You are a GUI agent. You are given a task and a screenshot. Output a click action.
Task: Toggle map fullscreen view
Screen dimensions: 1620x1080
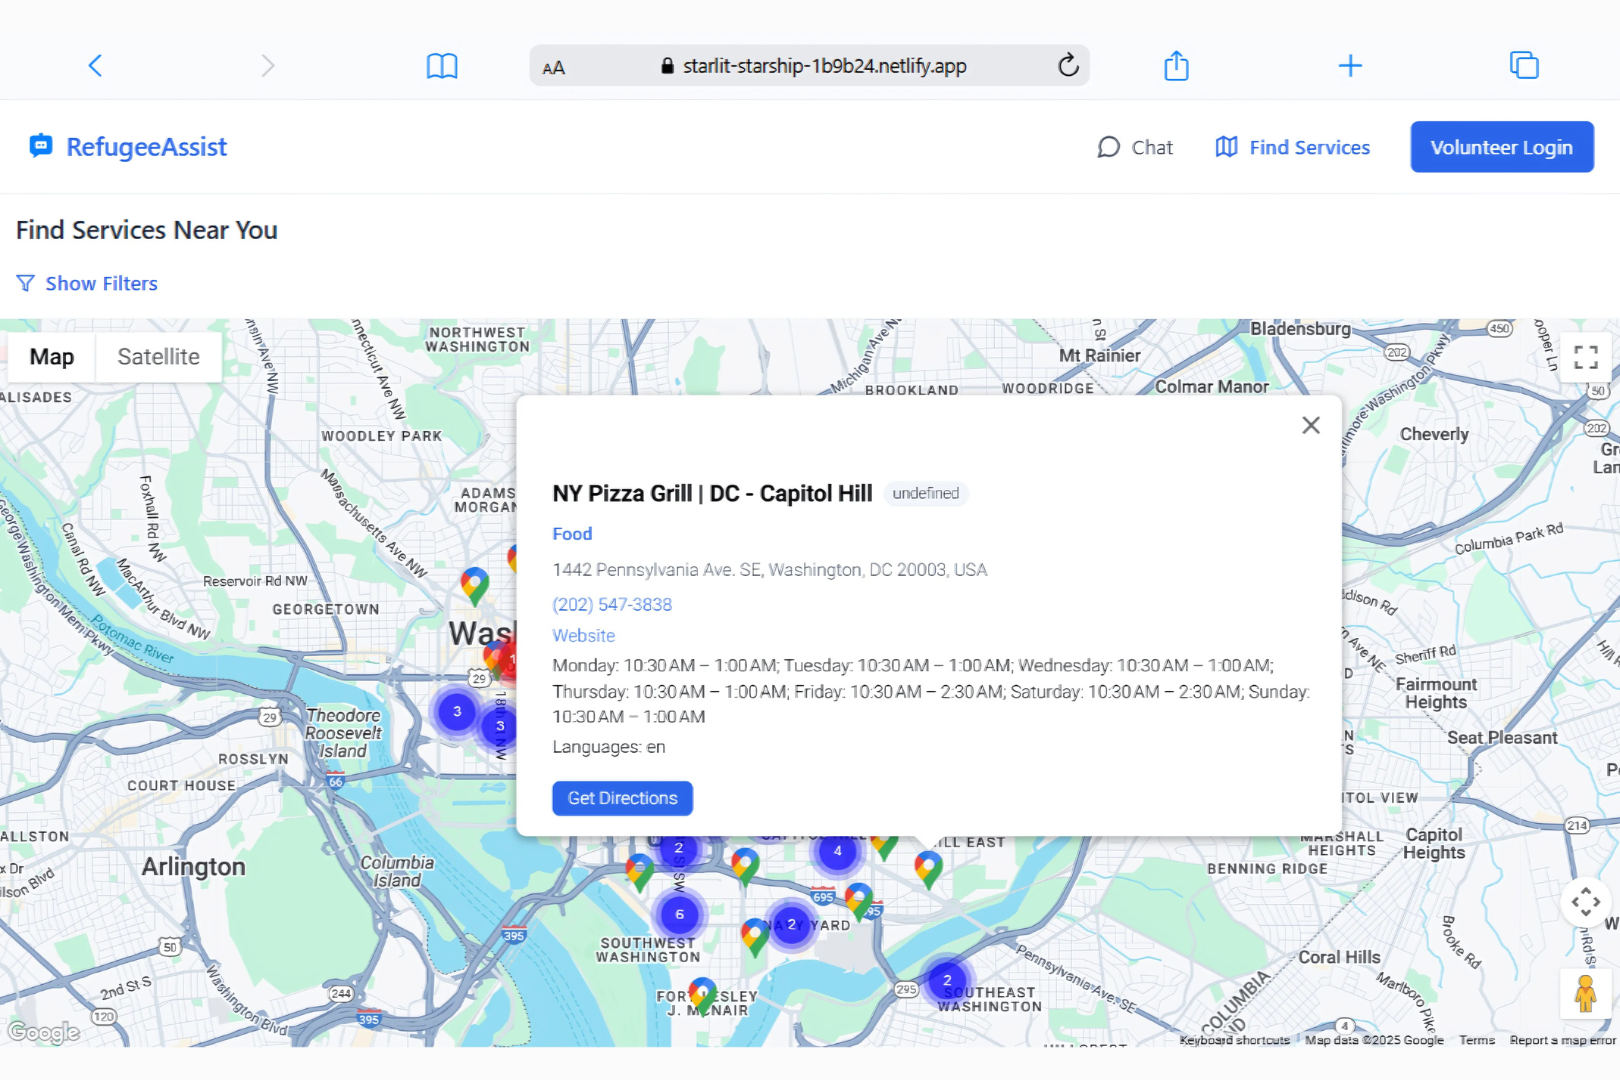pos(1586,357)
